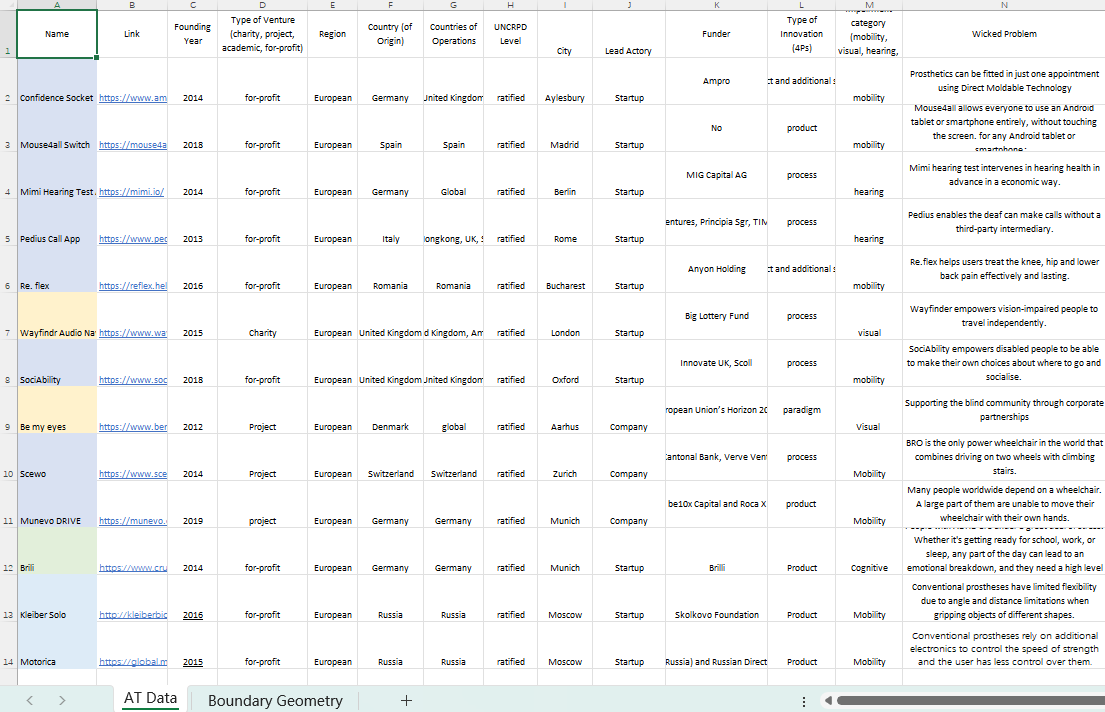Click the horizontal scrollbar left arrow
The width and height of the screenshot is (1105, 712).
(x=828, y=701)
